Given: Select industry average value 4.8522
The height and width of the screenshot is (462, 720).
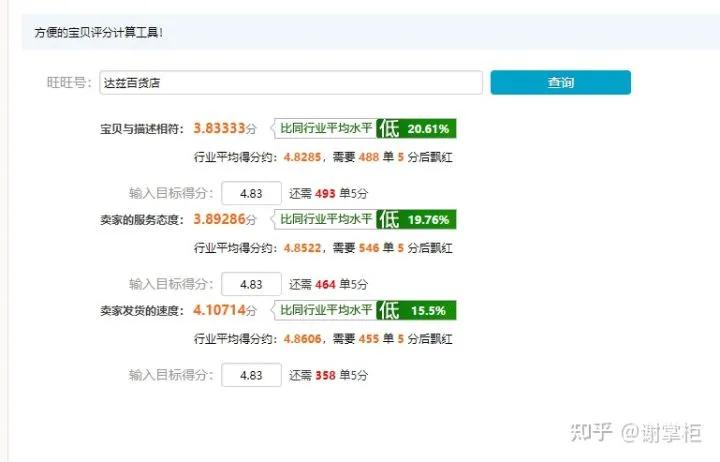Looking at the screenshot, I should 302,248.
